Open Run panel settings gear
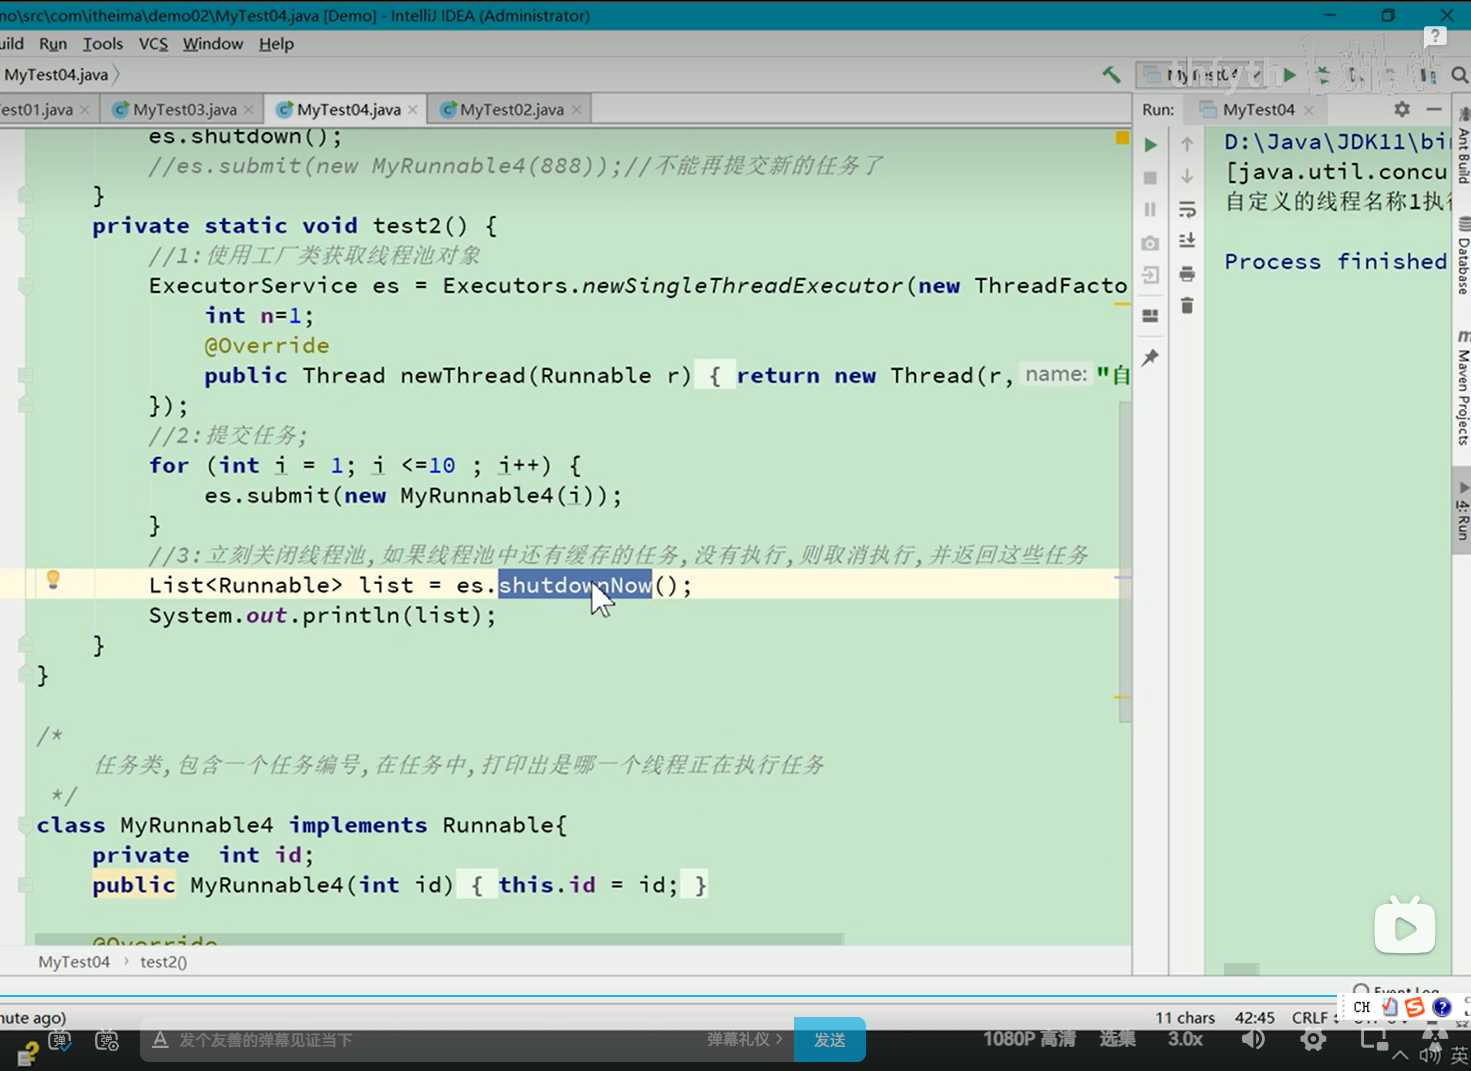Viewport: 1471px width, 1071px height. point(1402,109)
